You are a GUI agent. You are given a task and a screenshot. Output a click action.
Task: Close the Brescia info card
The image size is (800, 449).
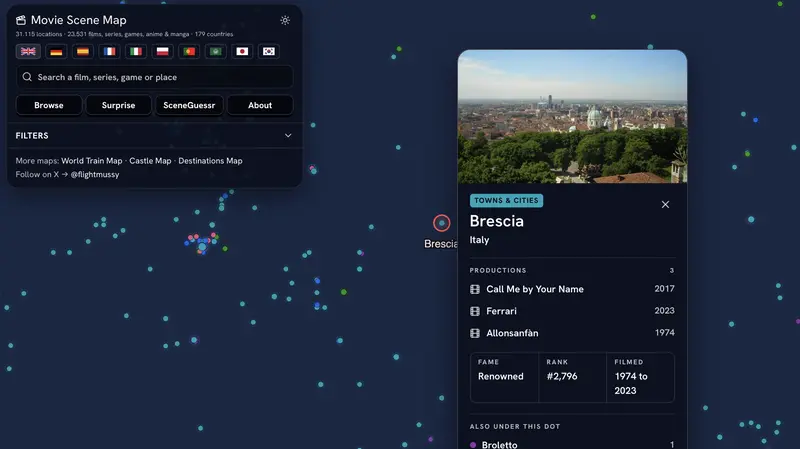665,205
